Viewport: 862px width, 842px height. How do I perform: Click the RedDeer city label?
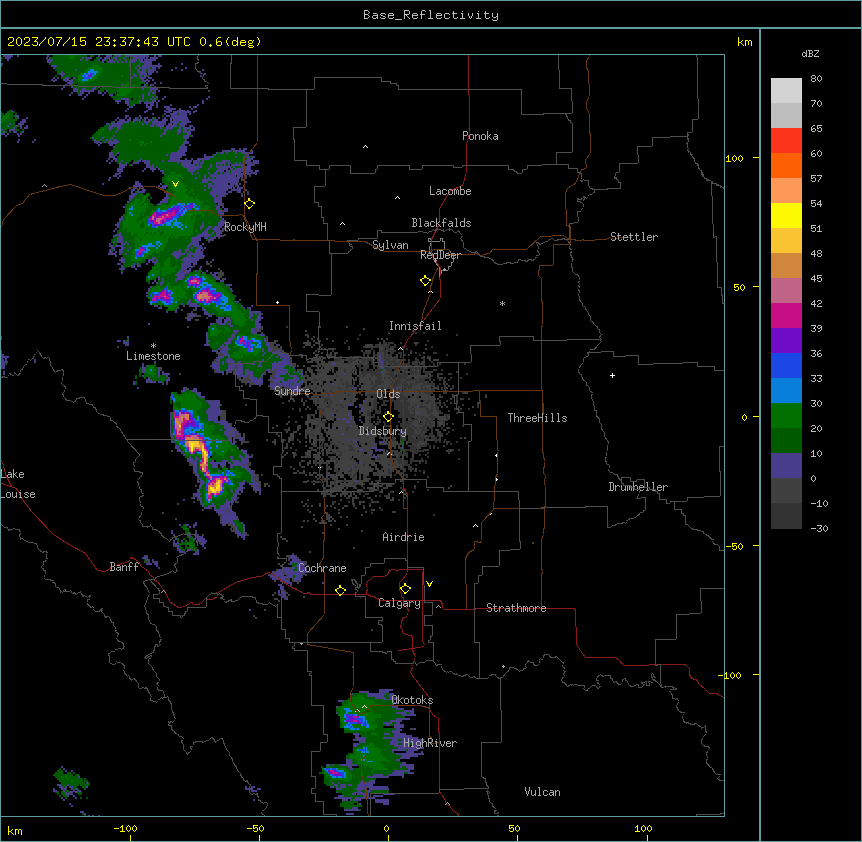(440, 255)
